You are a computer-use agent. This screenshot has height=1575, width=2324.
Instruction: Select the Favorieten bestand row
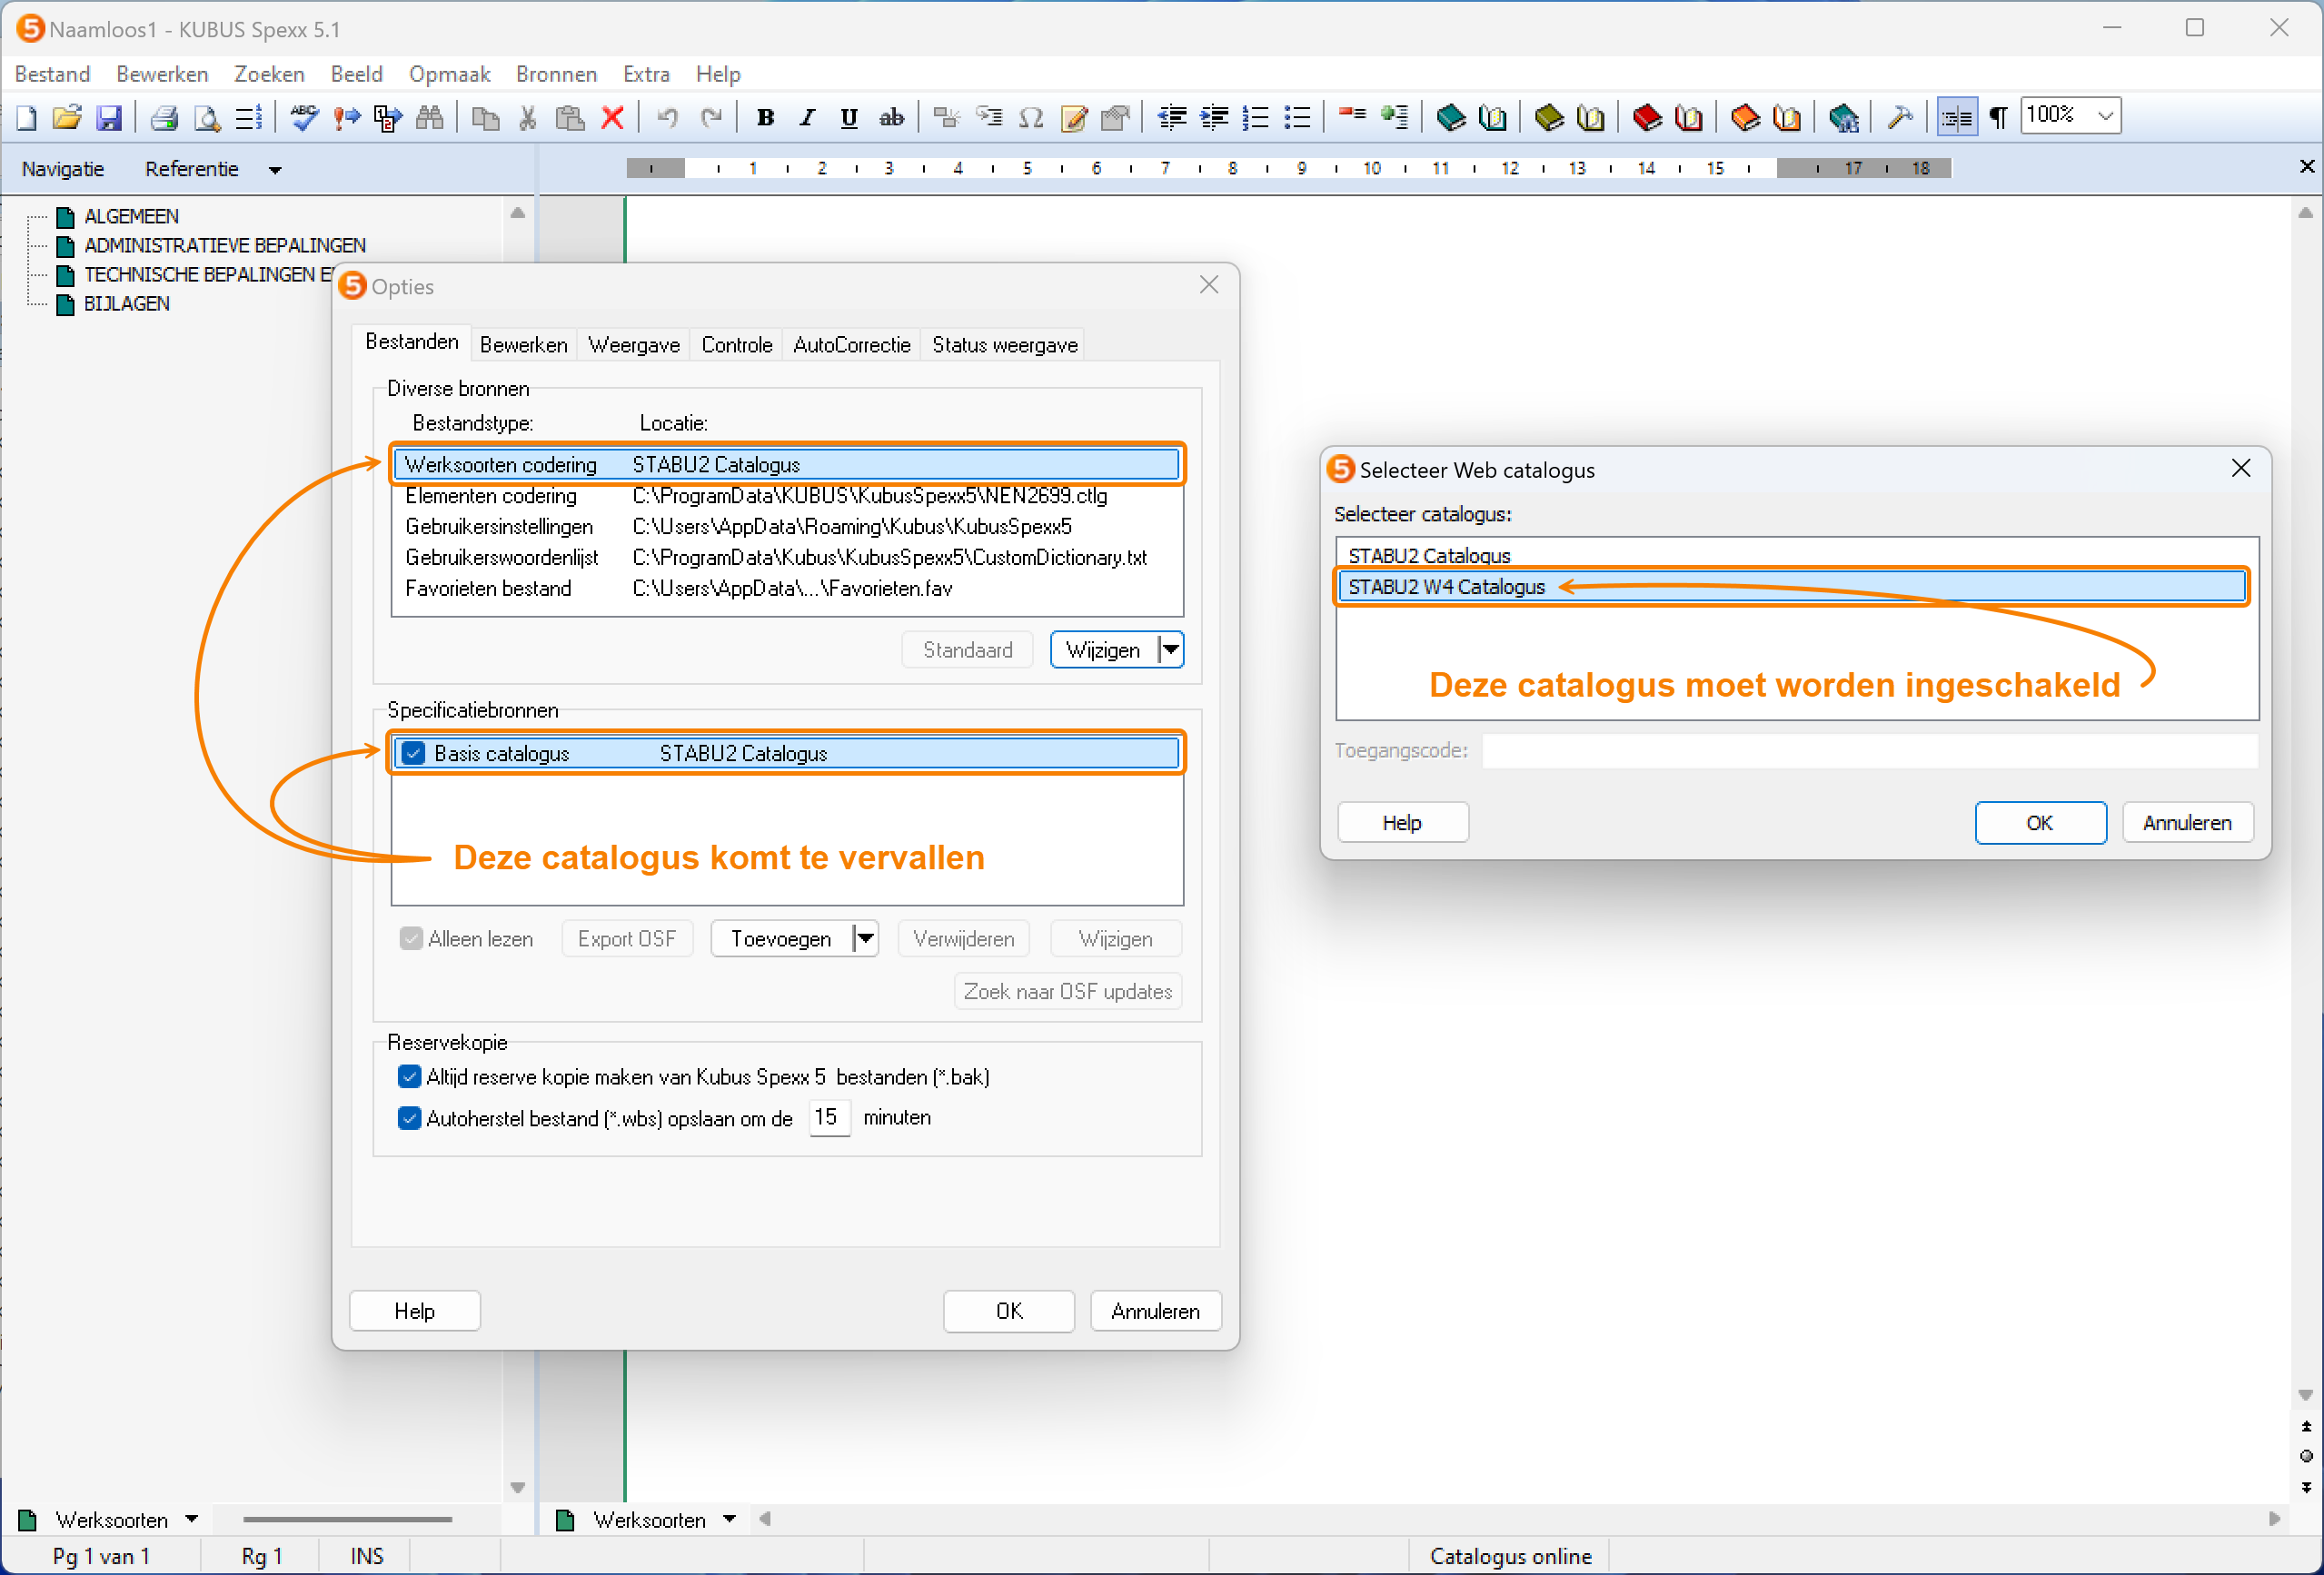pyautogui.click(x=786, y=589)
